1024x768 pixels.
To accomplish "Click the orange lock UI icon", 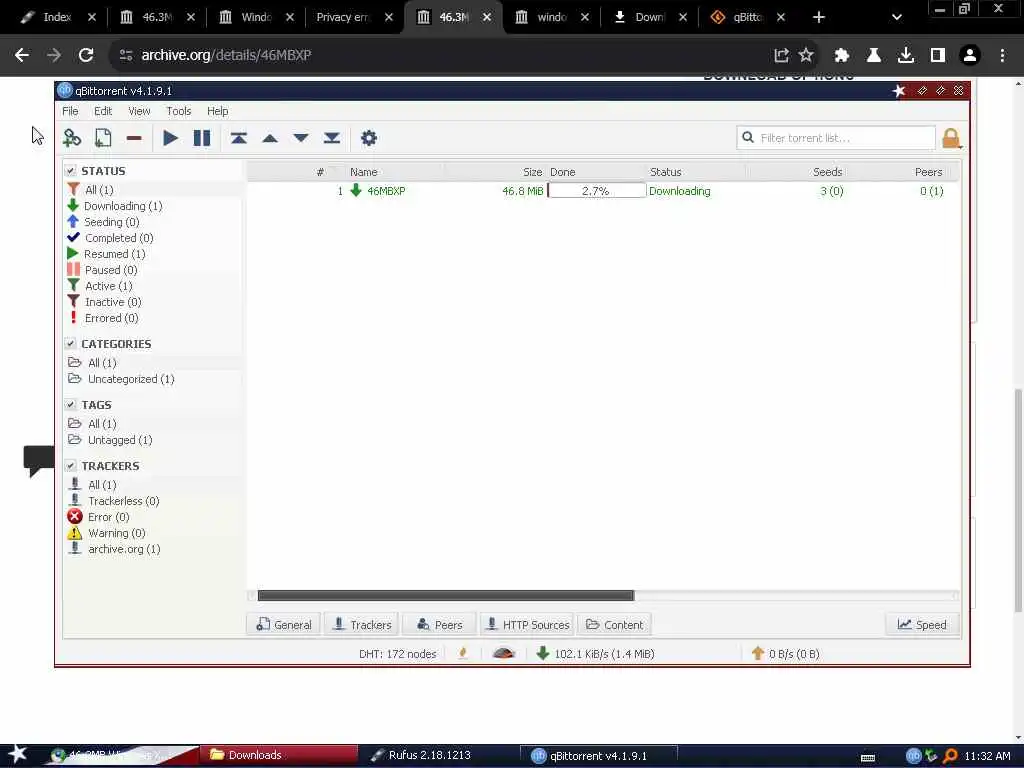I will coord(951,138).
